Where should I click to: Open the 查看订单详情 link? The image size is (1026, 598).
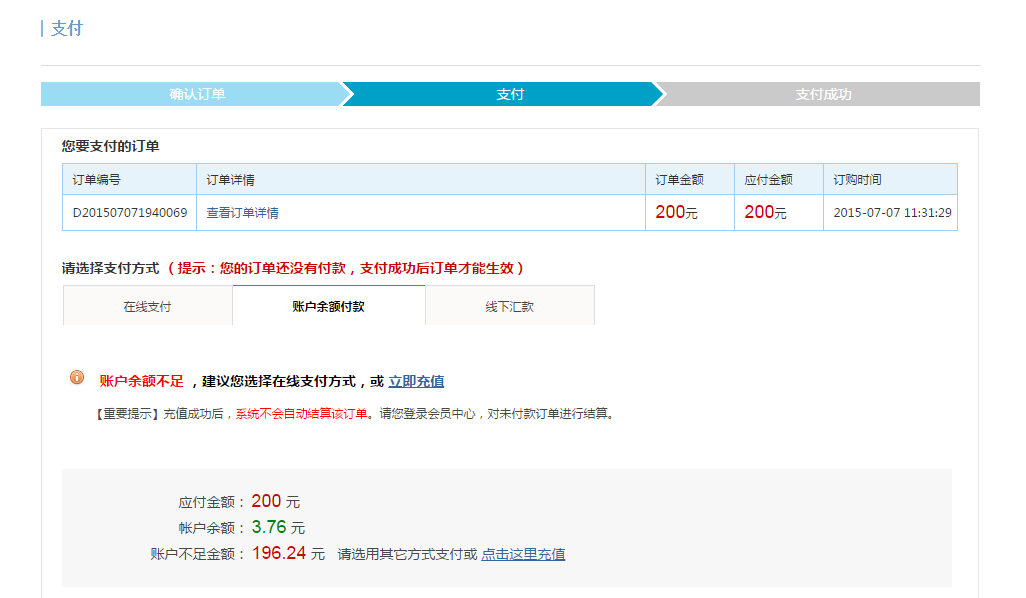242,213
